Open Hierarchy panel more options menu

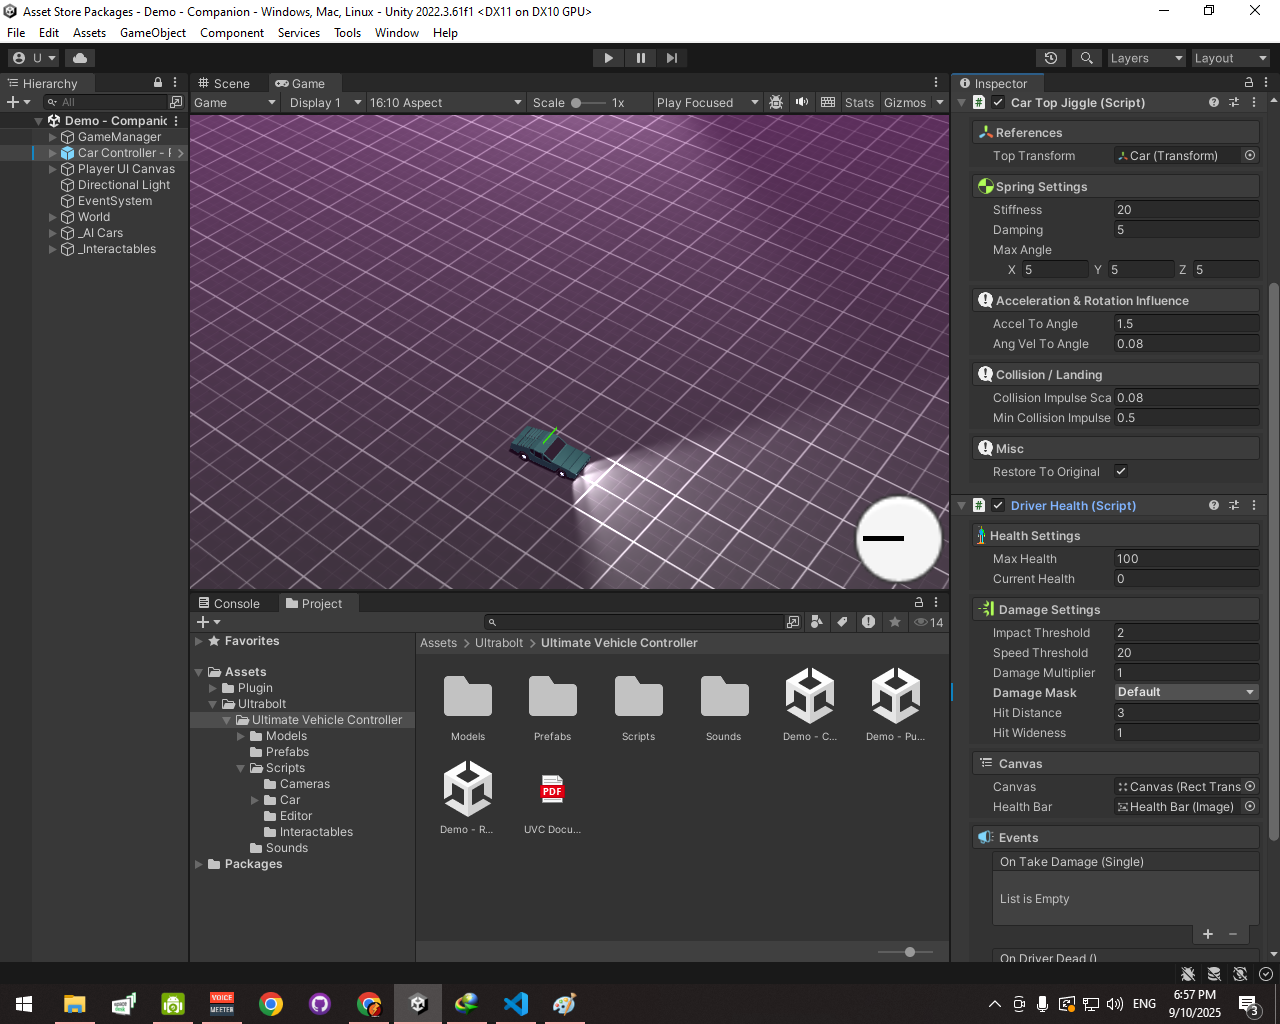175,83
